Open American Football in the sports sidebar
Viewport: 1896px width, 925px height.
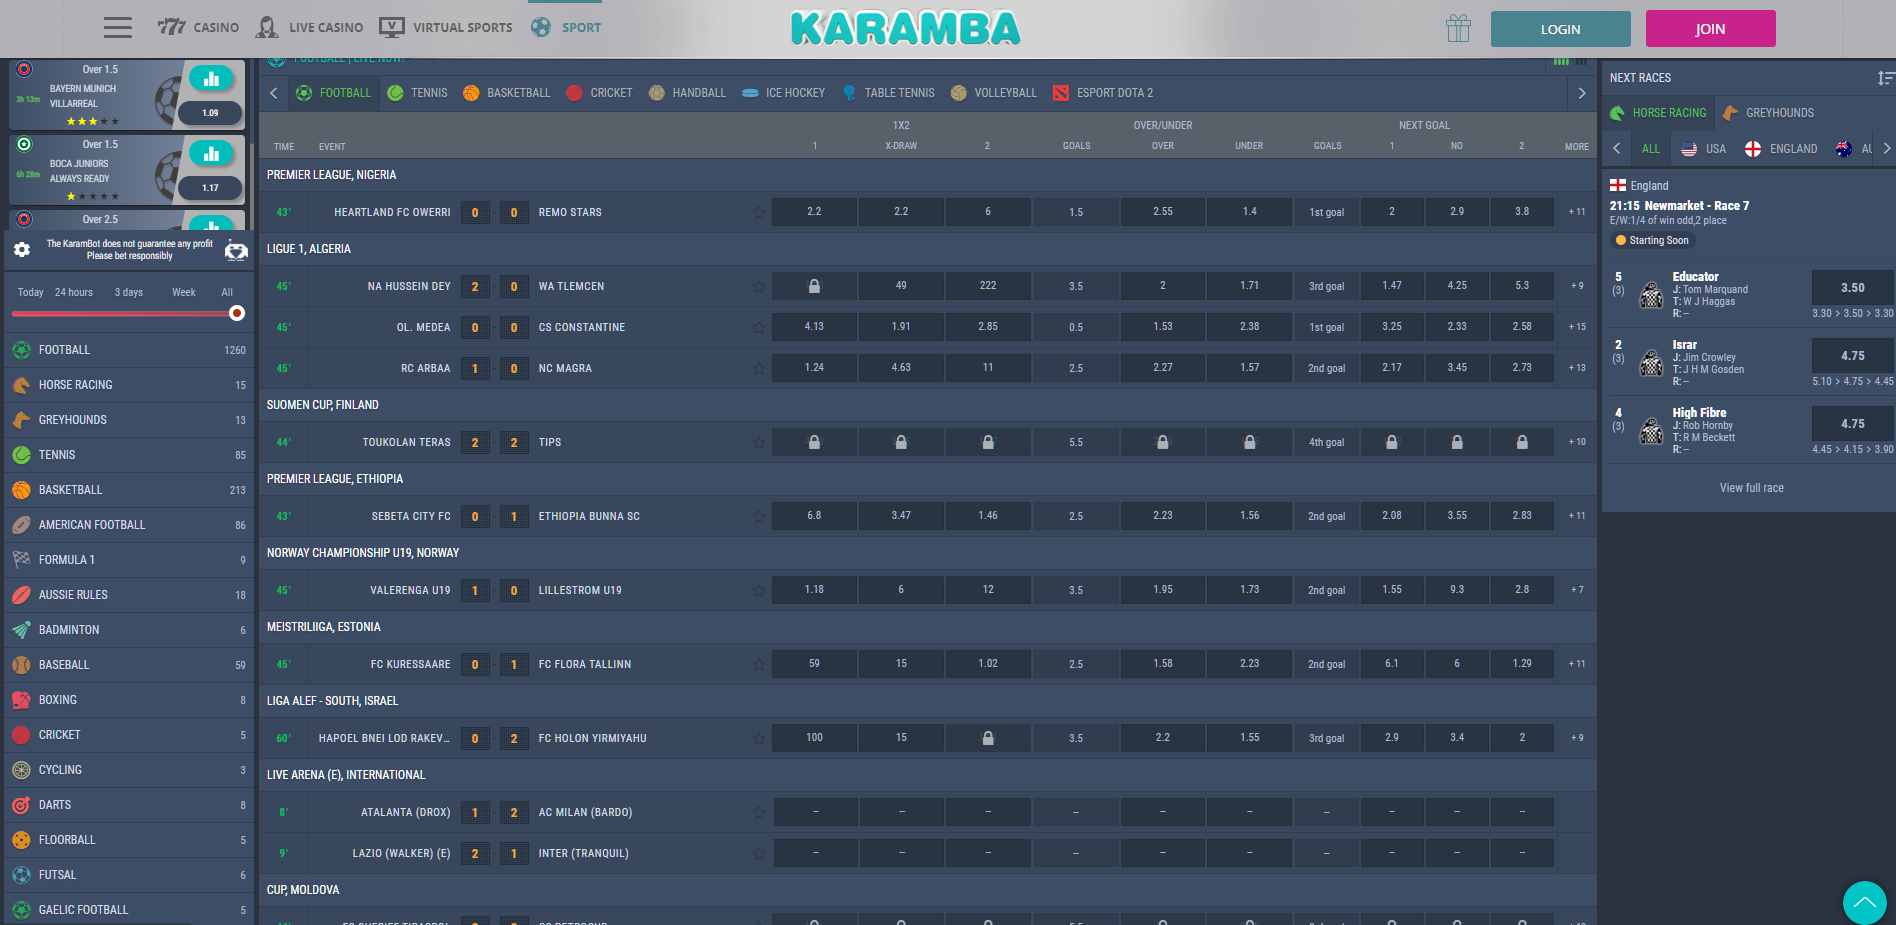(129, 525)
